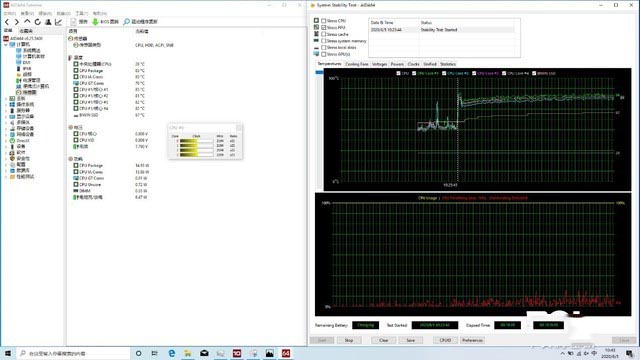Select the 性能测试 benchmark tree item
640x360 pixels.
[x=22, y=176]
